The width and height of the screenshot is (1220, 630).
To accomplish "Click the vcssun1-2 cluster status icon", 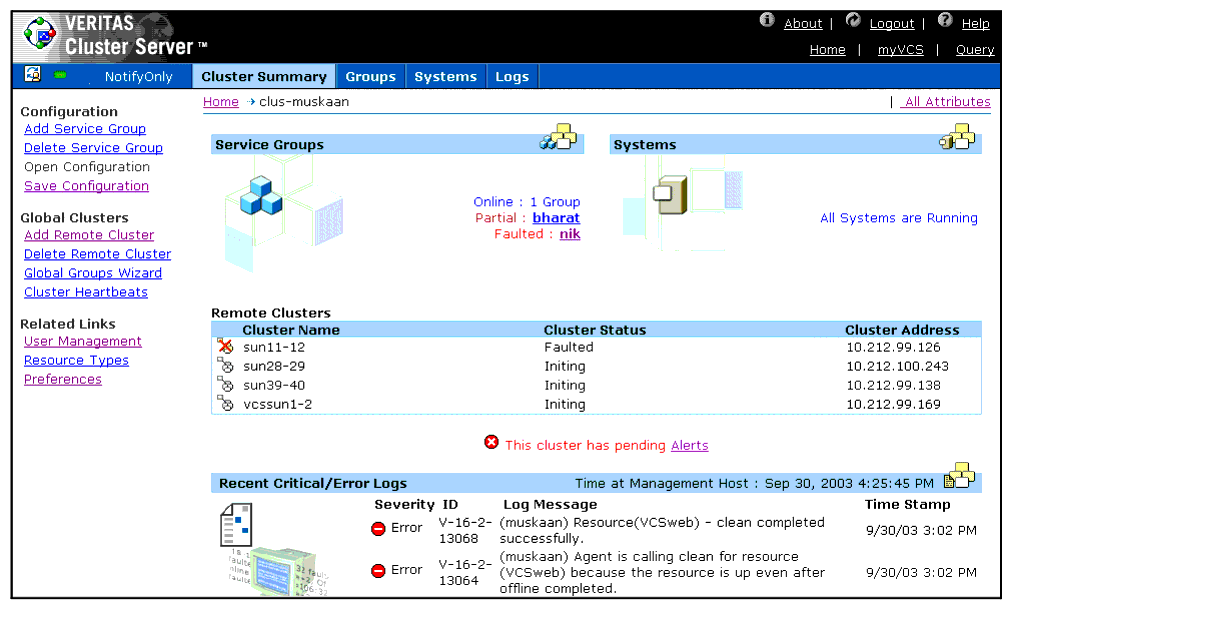I will click(225, 404).
